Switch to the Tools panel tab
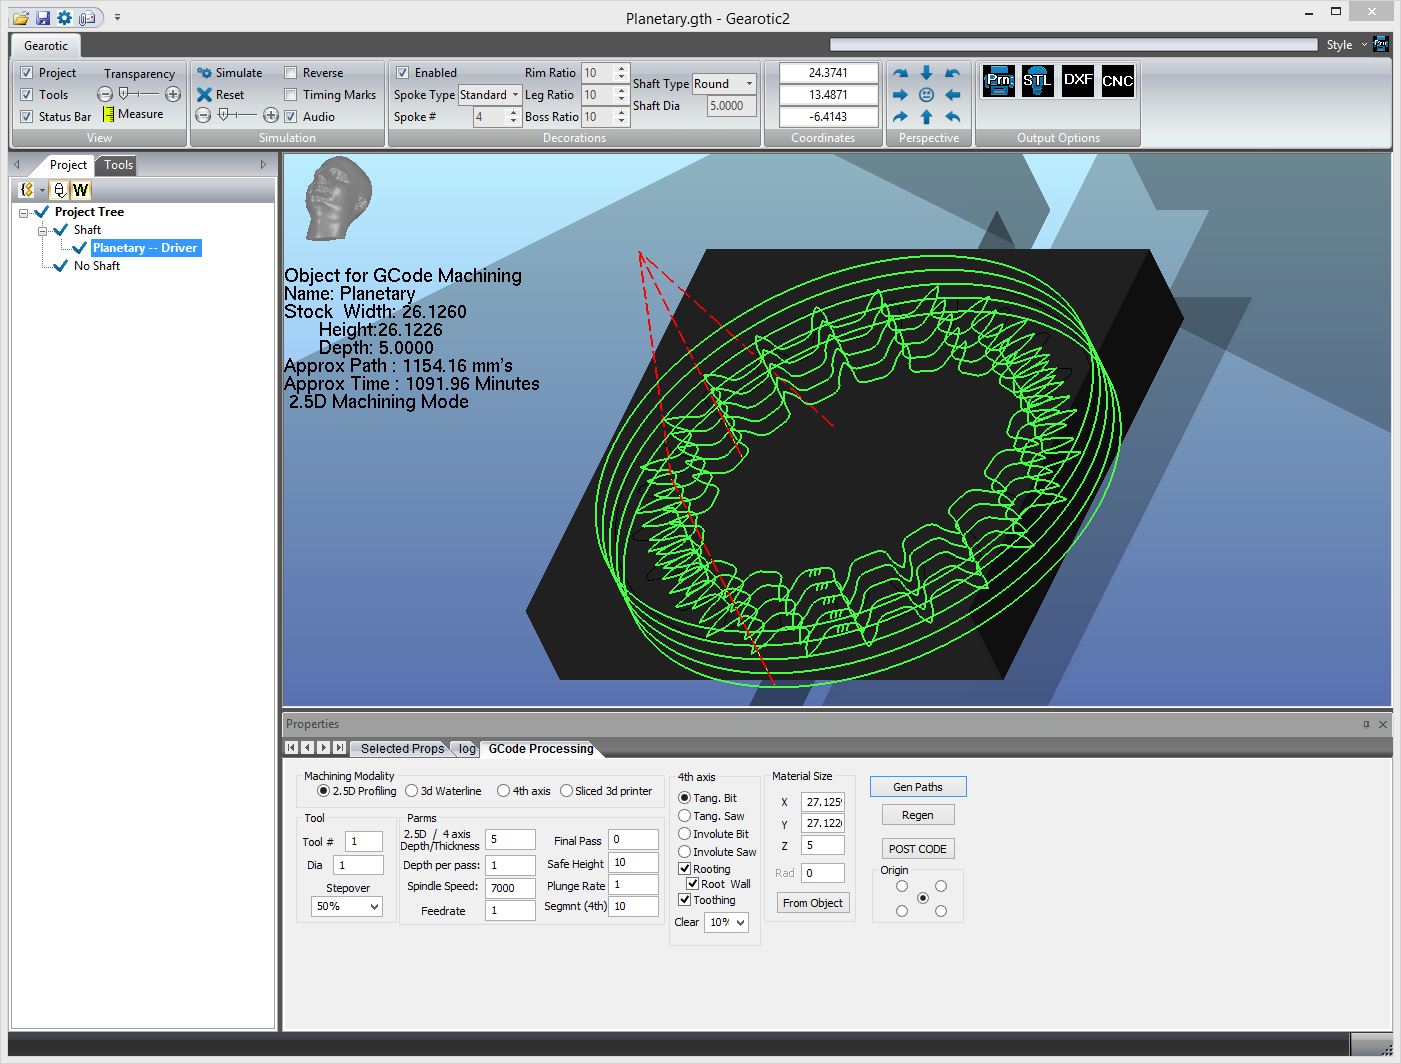This screenshot has width=1401, height=1064. [118, 165]
